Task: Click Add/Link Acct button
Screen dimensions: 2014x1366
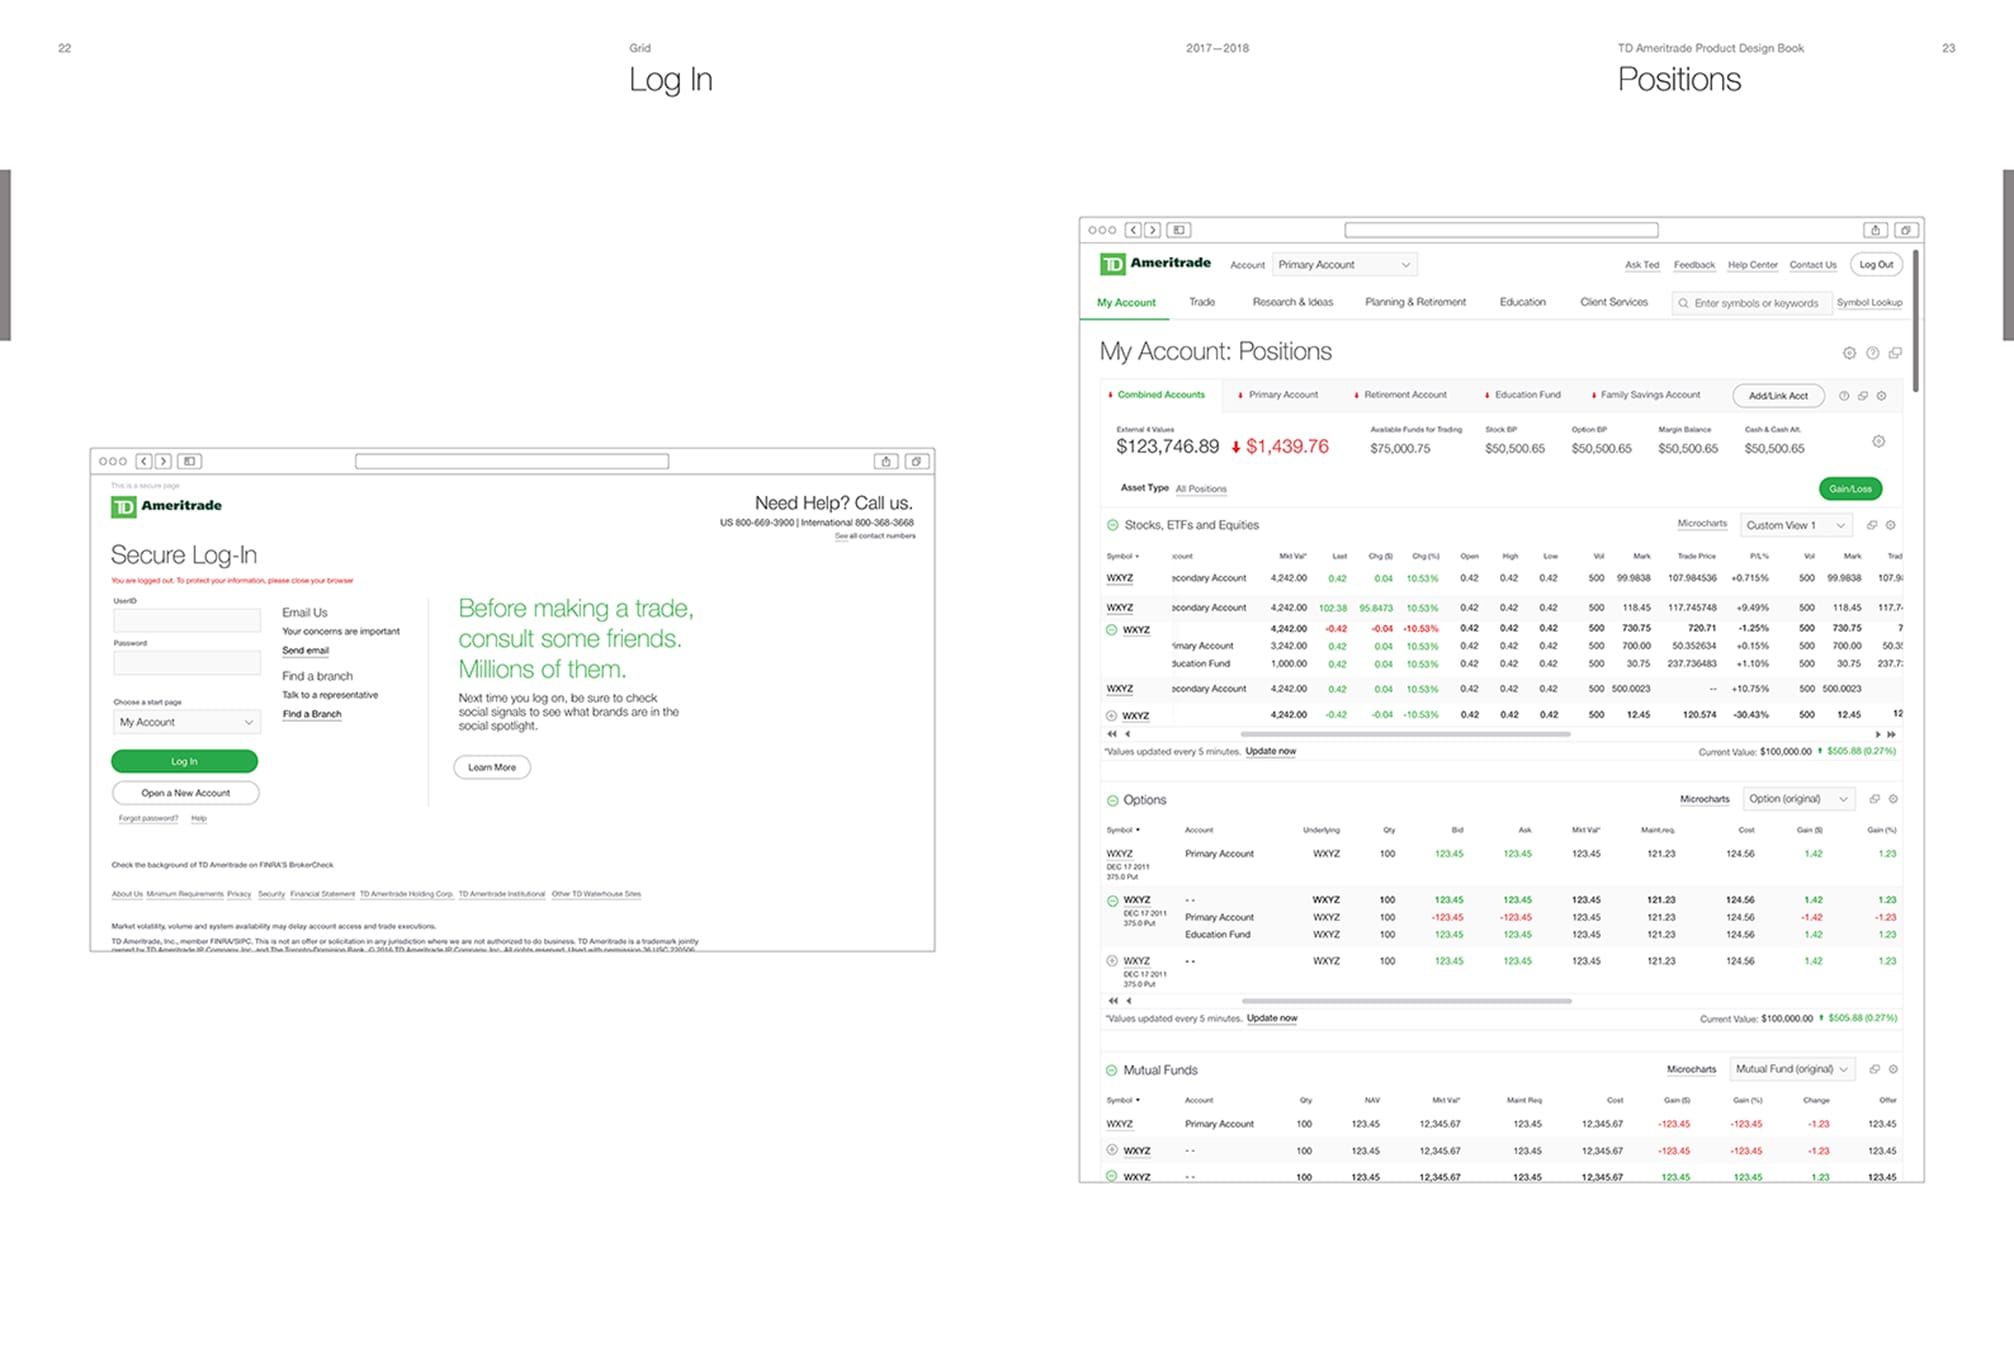Action: tap(1778, 396)
